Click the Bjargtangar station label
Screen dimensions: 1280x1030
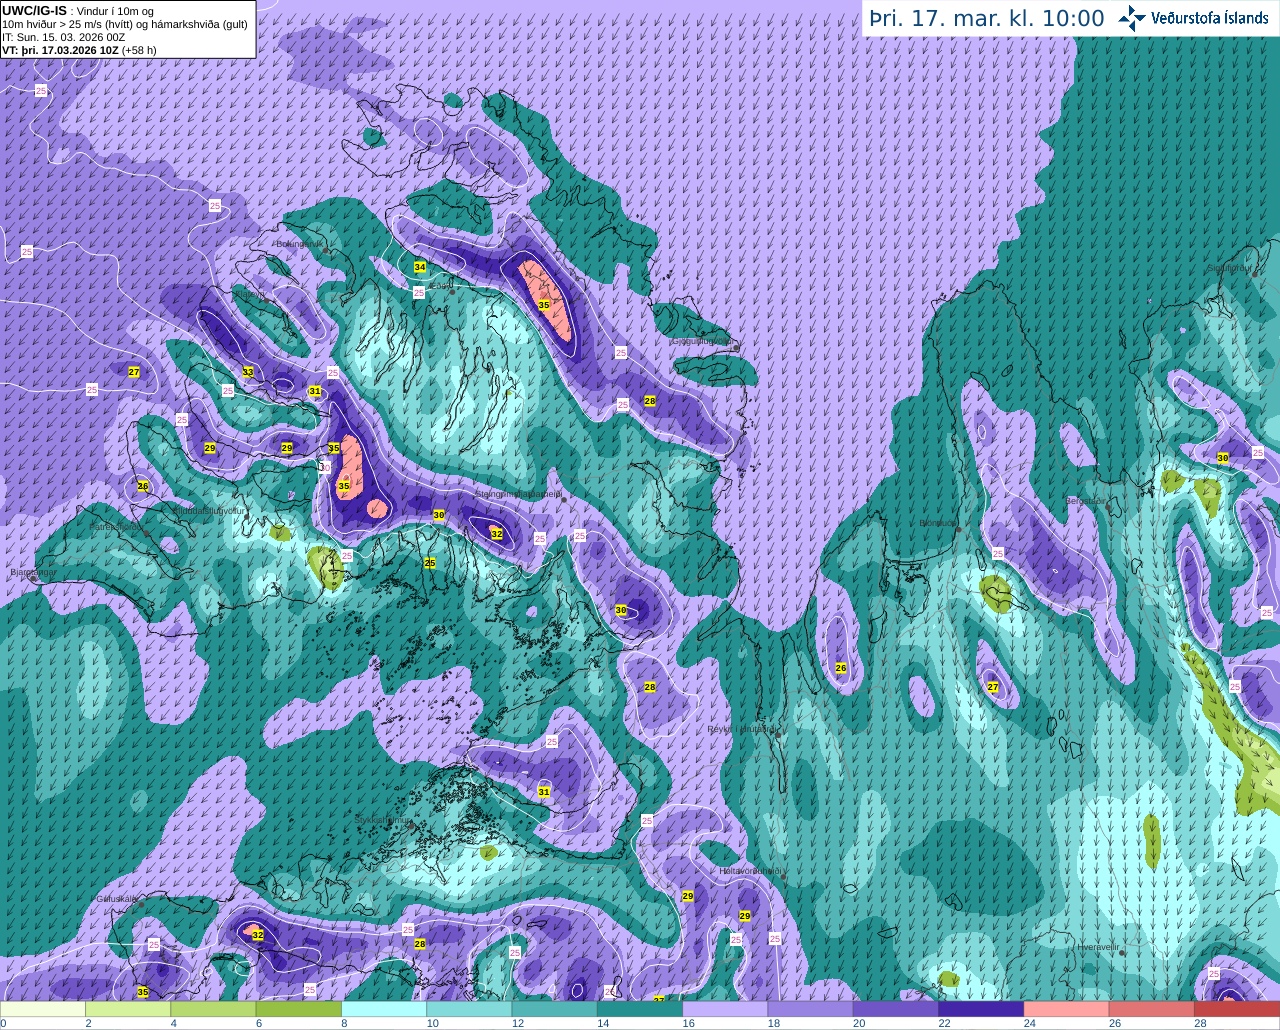click(x=33, y=573)
